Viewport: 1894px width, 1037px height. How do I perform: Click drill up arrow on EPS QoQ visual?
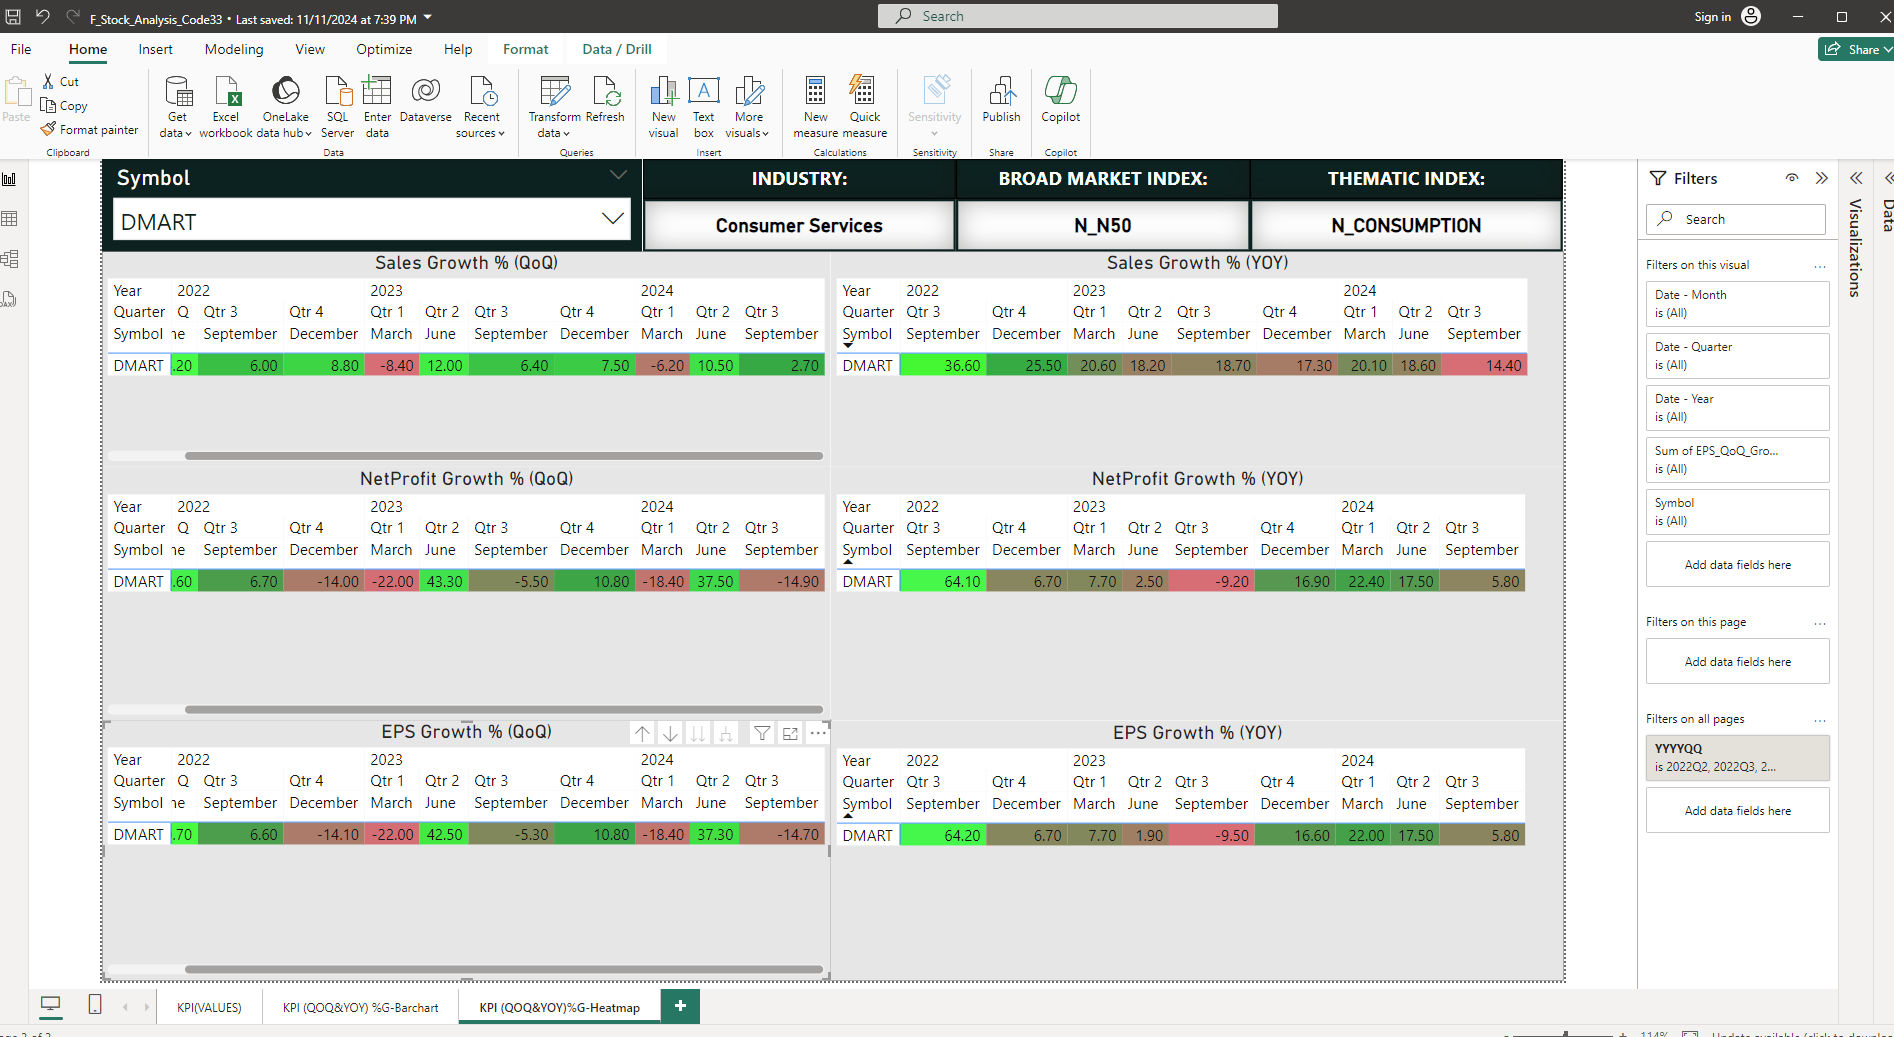642,733
